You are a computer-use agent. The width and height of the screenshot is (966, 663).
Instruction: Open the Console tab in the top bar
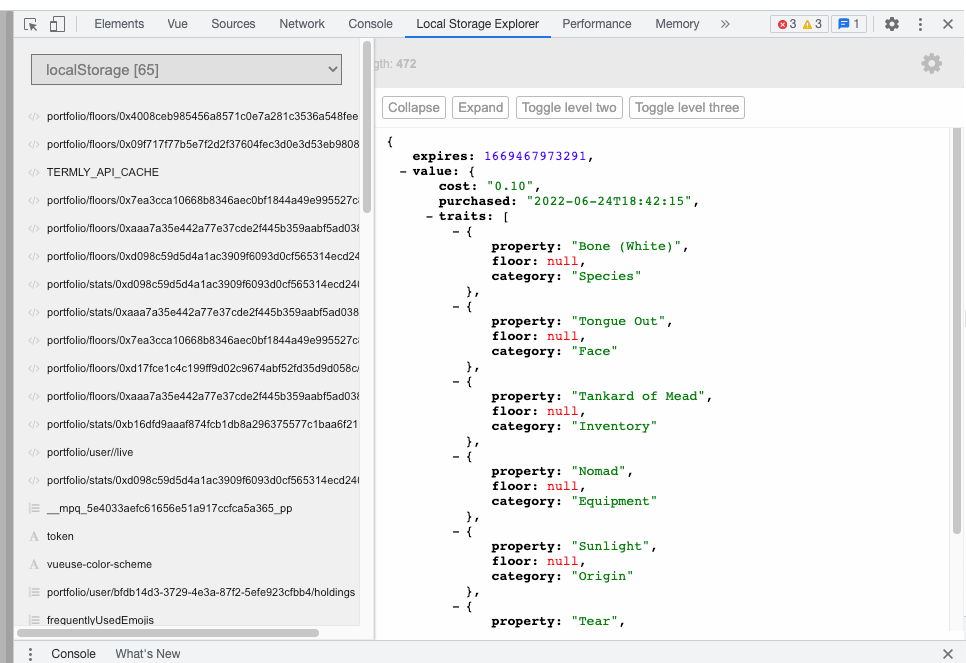tap(370, 24)
